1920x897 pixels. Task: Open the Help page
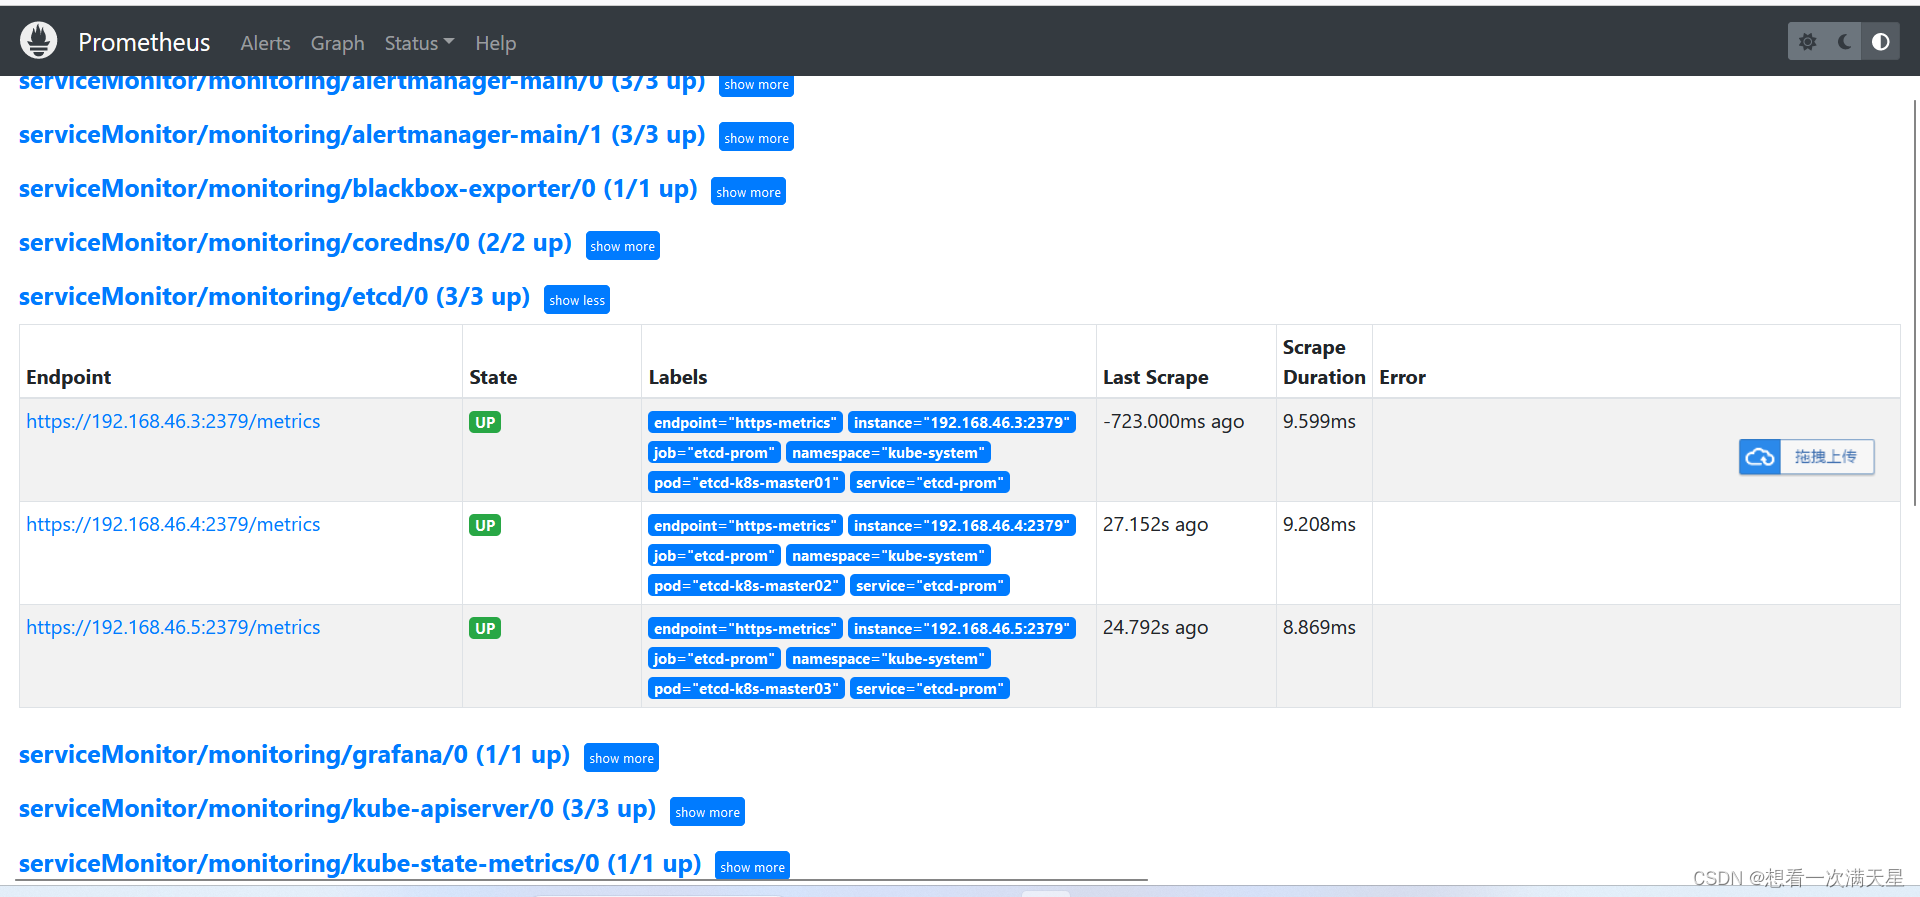[x=495, y=43]
